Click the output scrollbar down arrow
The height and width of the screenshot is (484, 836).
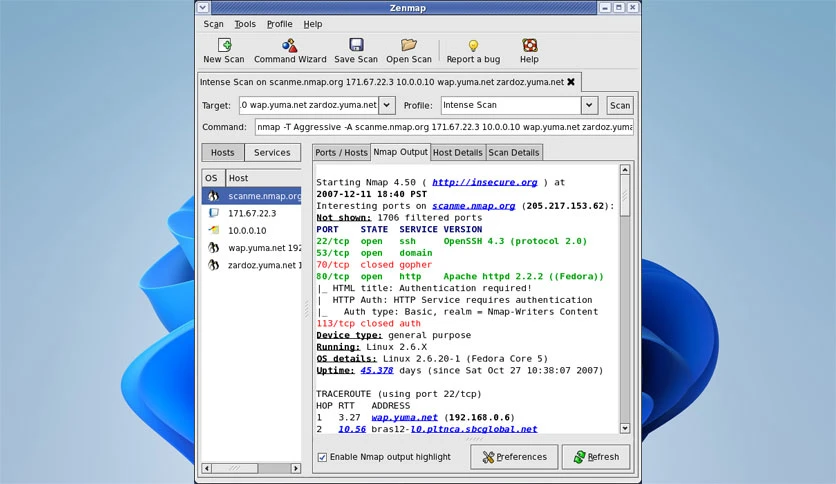pos(625,428)
